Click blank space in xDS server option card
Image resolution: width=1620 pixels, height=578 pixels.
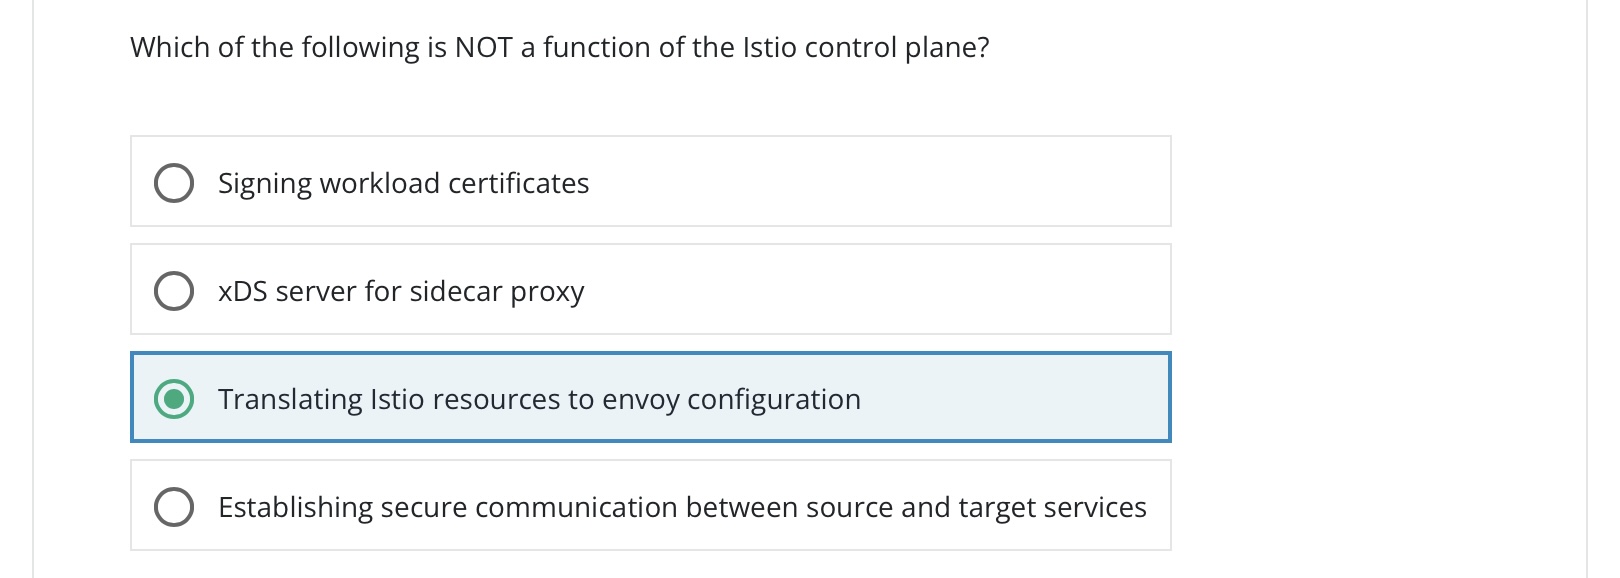(880, 290)
